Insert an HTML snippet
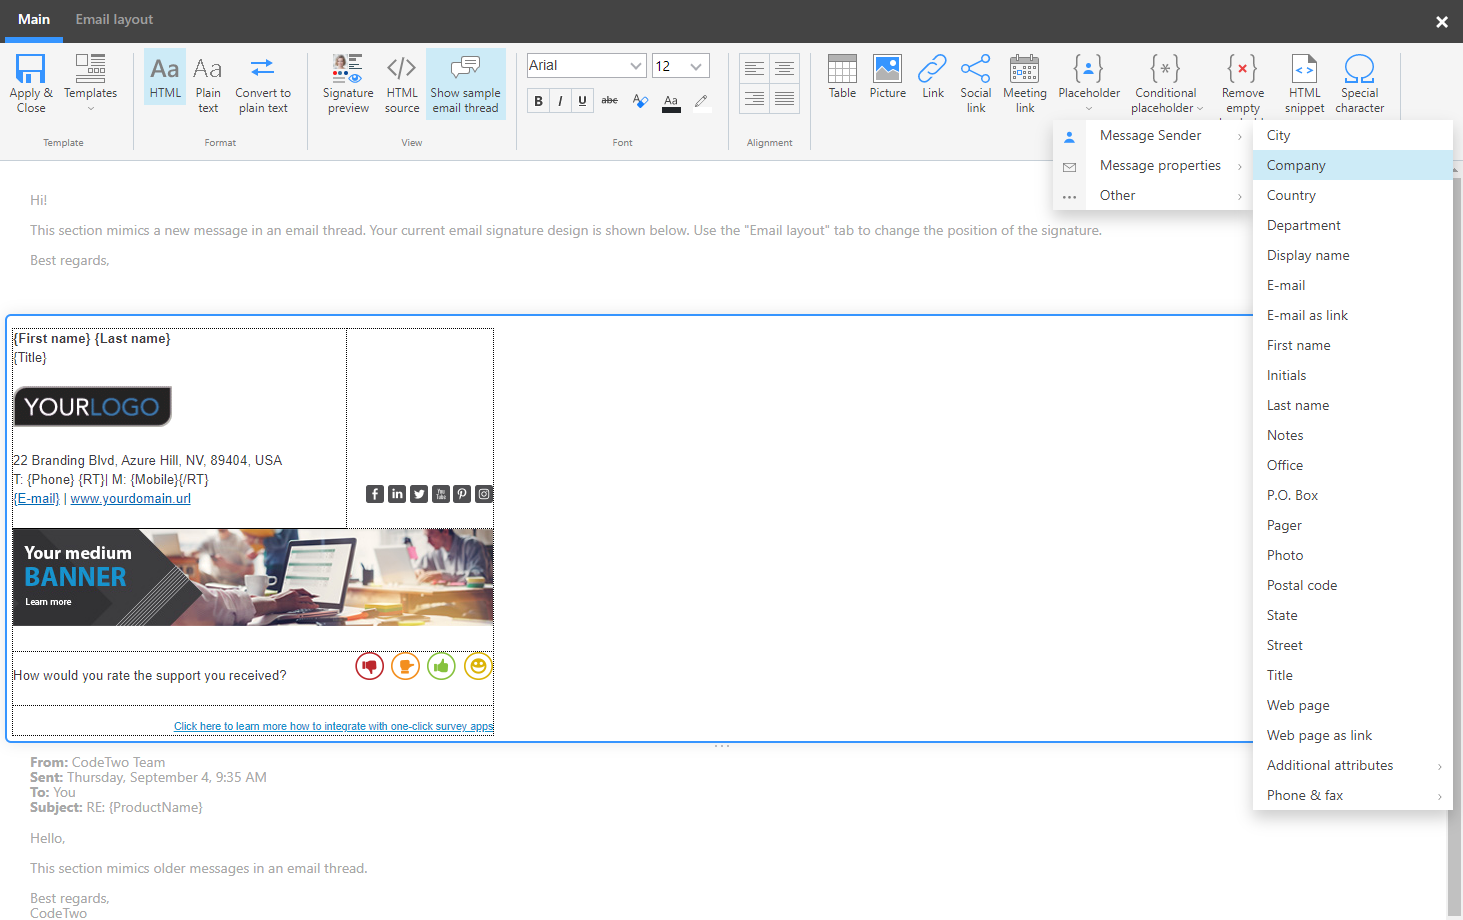The image size is (1463, 920). tap(1303, 82)
